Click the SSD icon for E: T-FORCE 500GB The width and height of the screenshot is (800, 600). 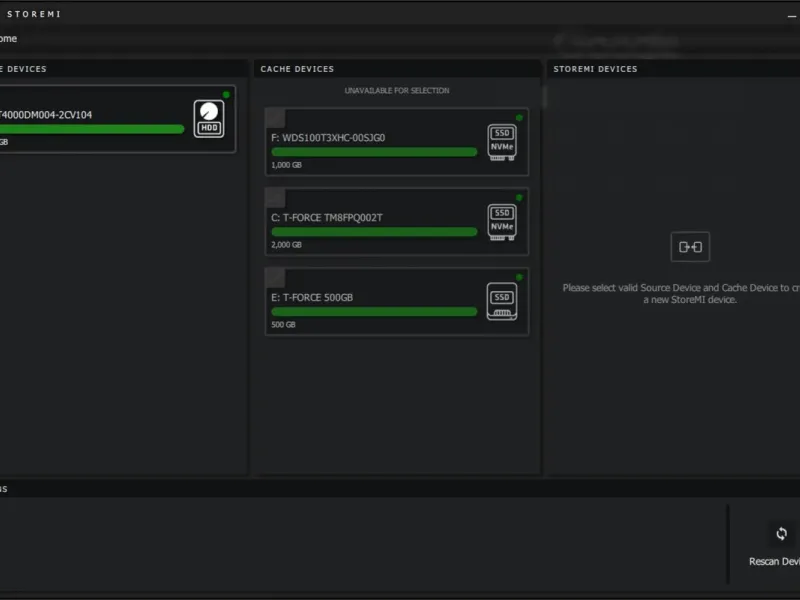click(502, 302)
